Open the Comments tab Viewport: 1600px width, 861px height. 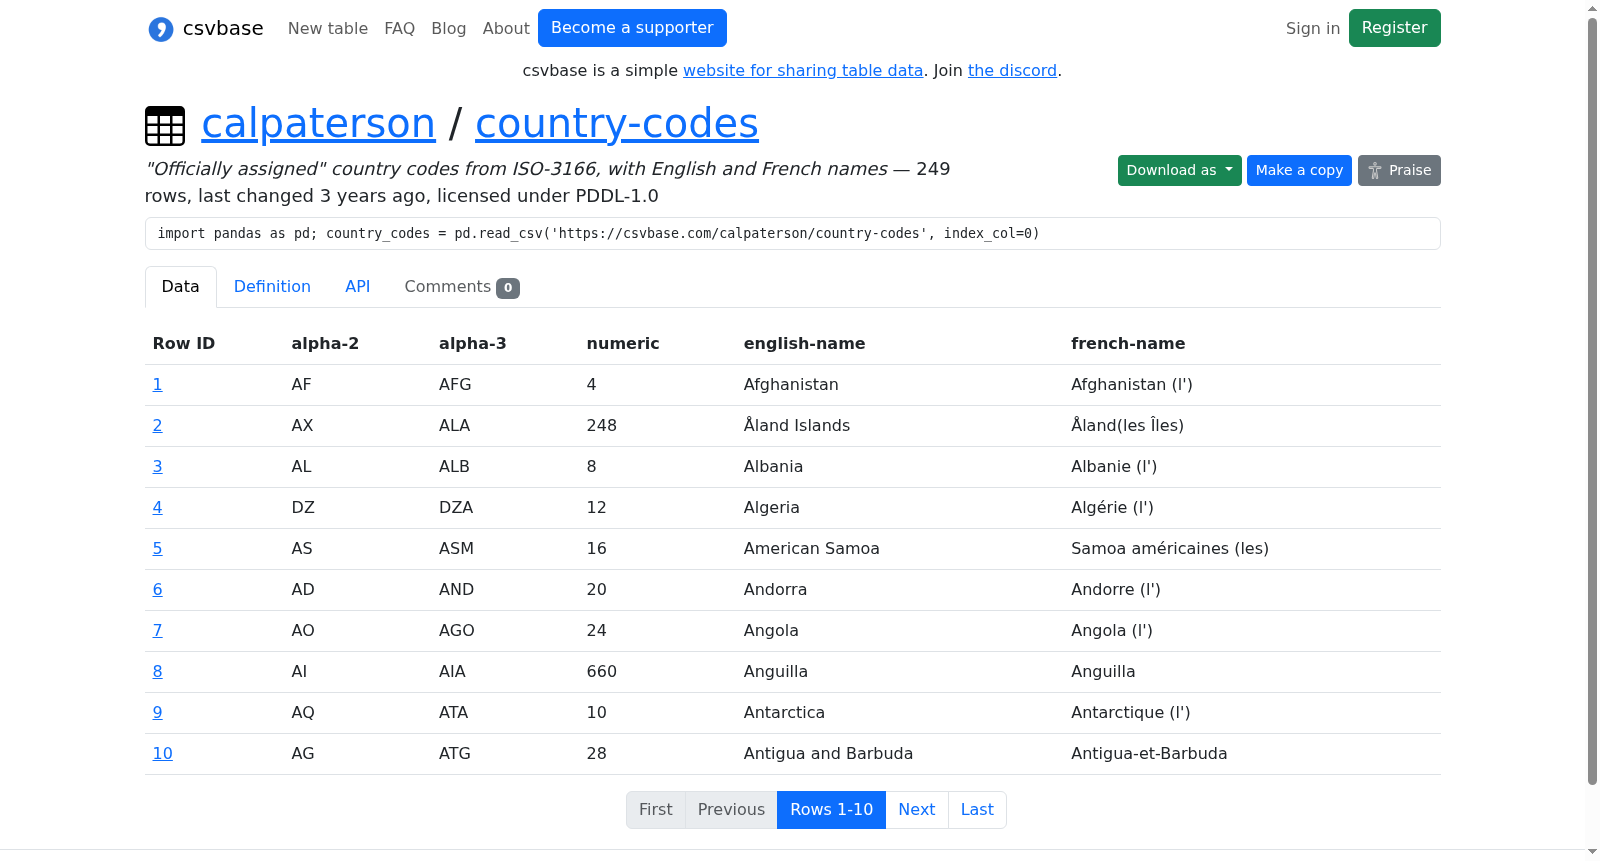pos(462,287)
